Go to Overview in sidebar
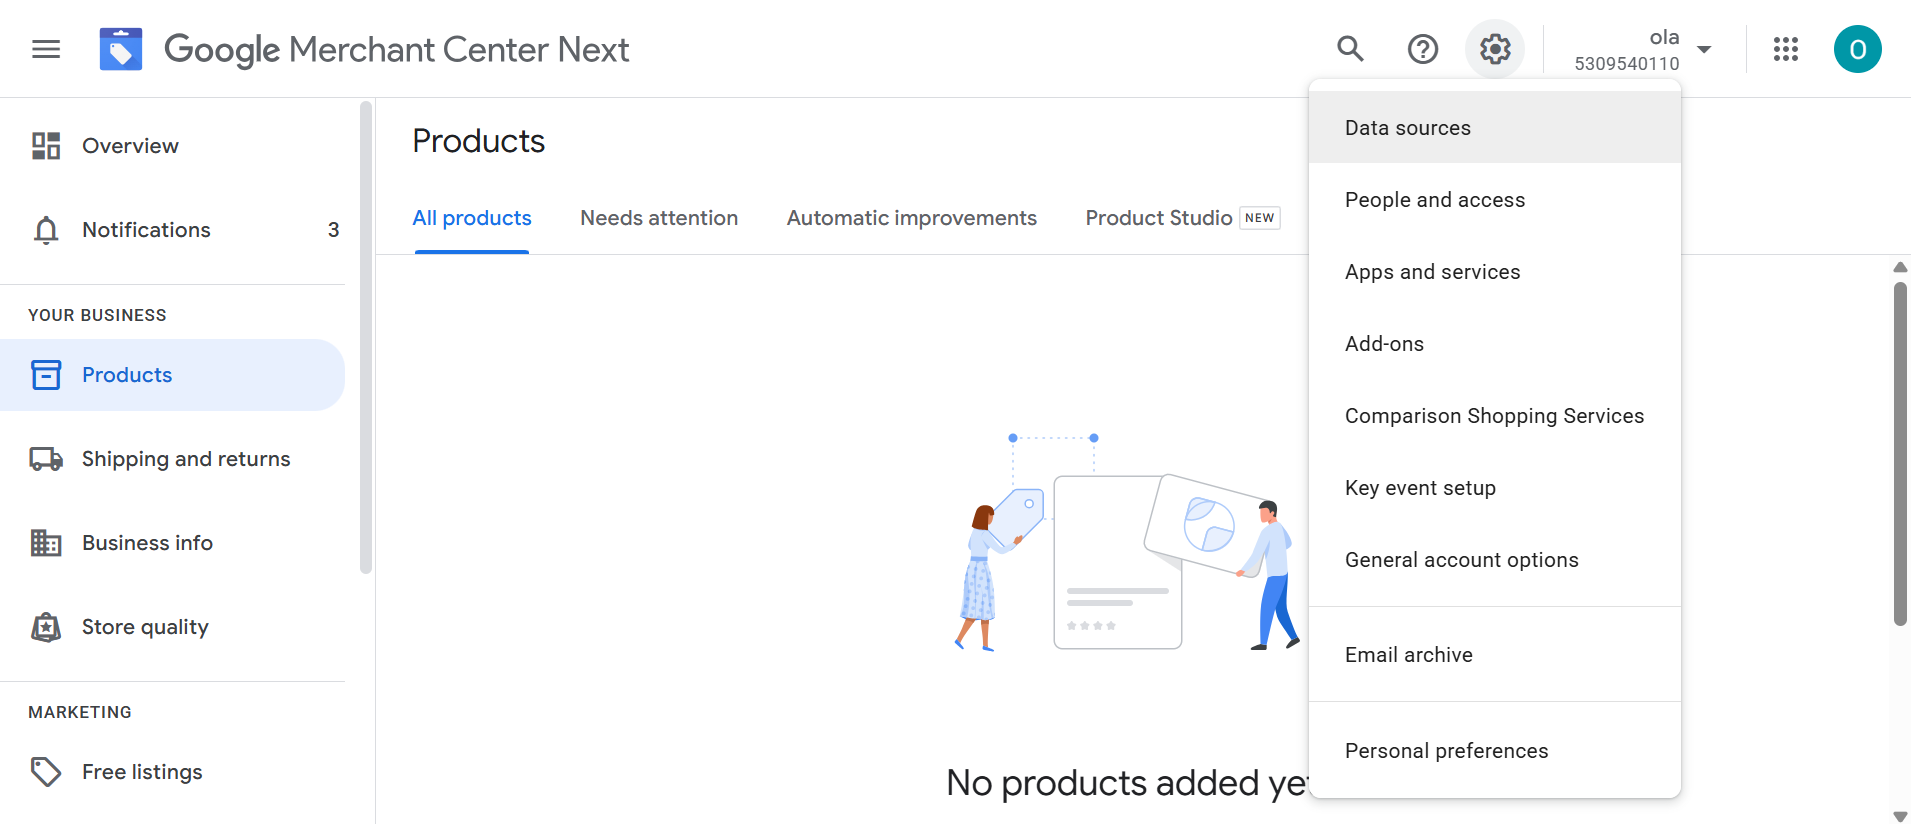Screen dimensions: 1911x824 [172, 146]
